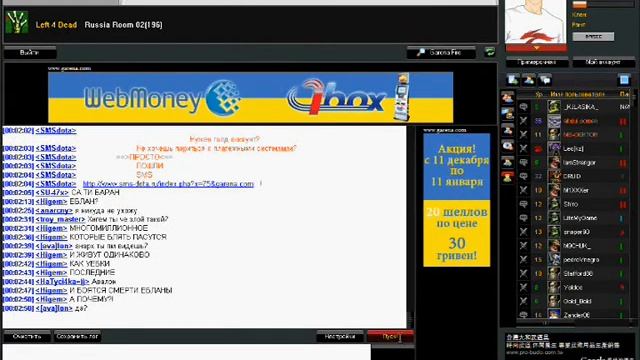The image size is (640, 360).
Task: Open the tab left of Мой аккаунт
Action: point(537,62)
